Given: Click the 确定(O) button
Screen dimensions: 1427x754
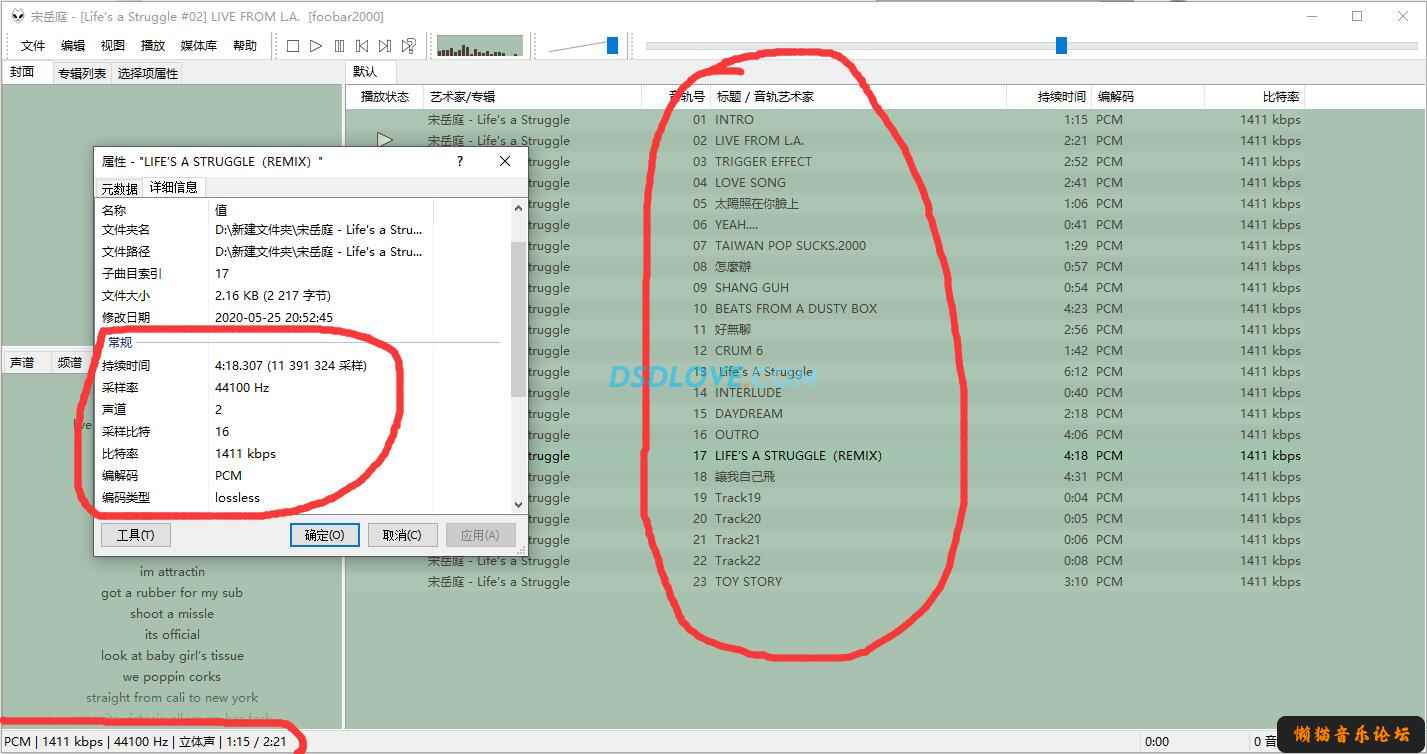Looking at the screenshot, I should [324, 535].
